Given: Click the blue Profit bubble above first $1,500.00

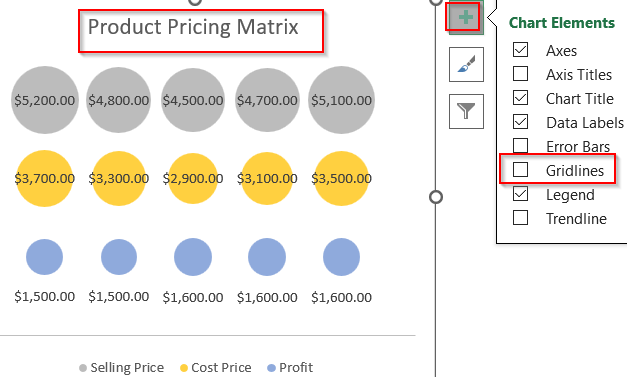Looking at the screenshot, I should [x=44, y=257].
